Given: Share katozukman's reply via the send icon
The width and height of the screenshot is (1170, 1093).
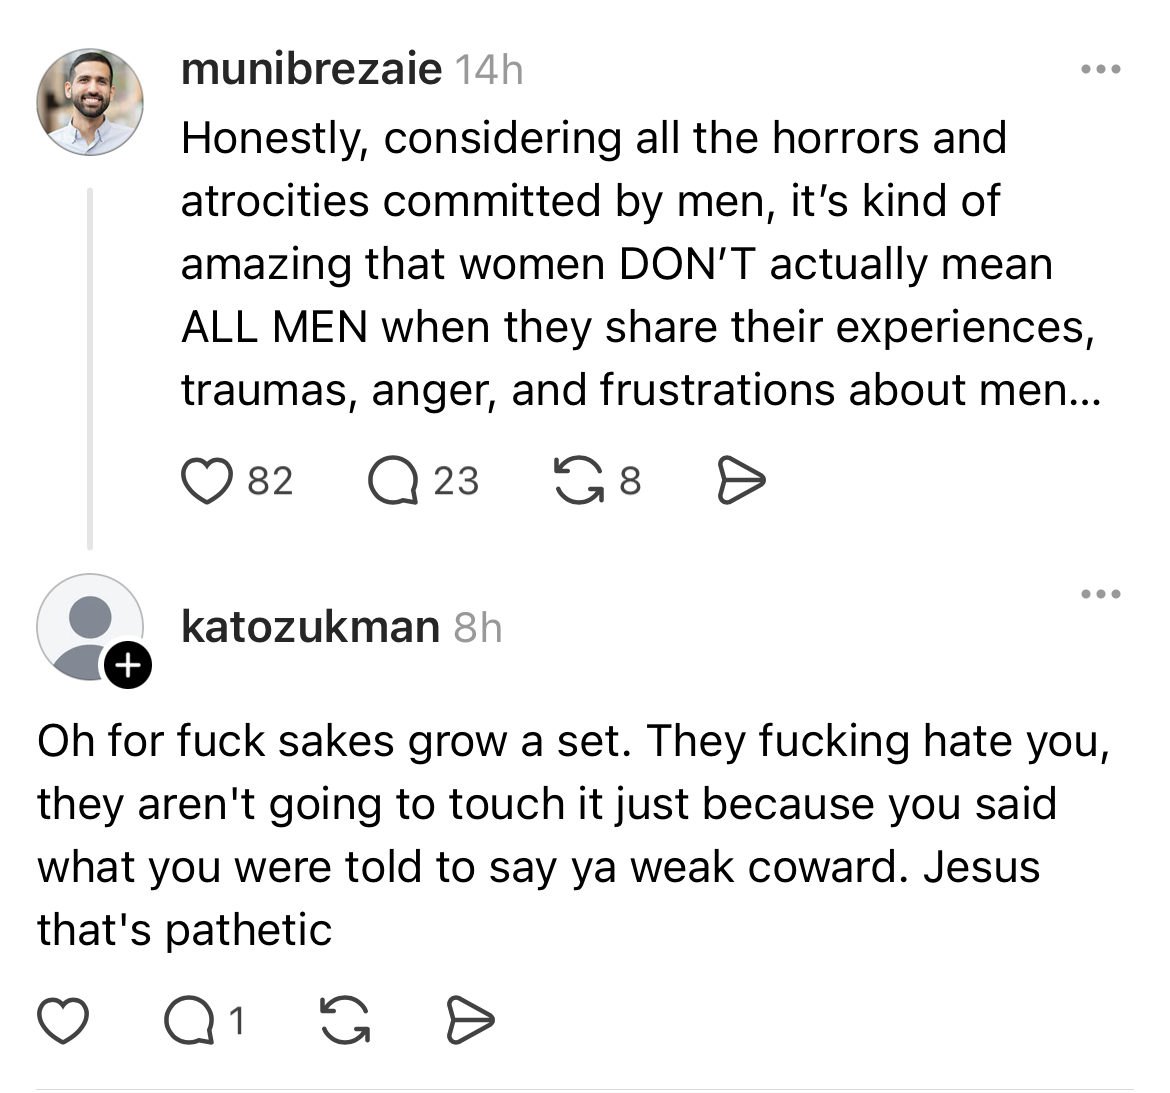Looking at the screenshot, I should [x=469, y=1020].
